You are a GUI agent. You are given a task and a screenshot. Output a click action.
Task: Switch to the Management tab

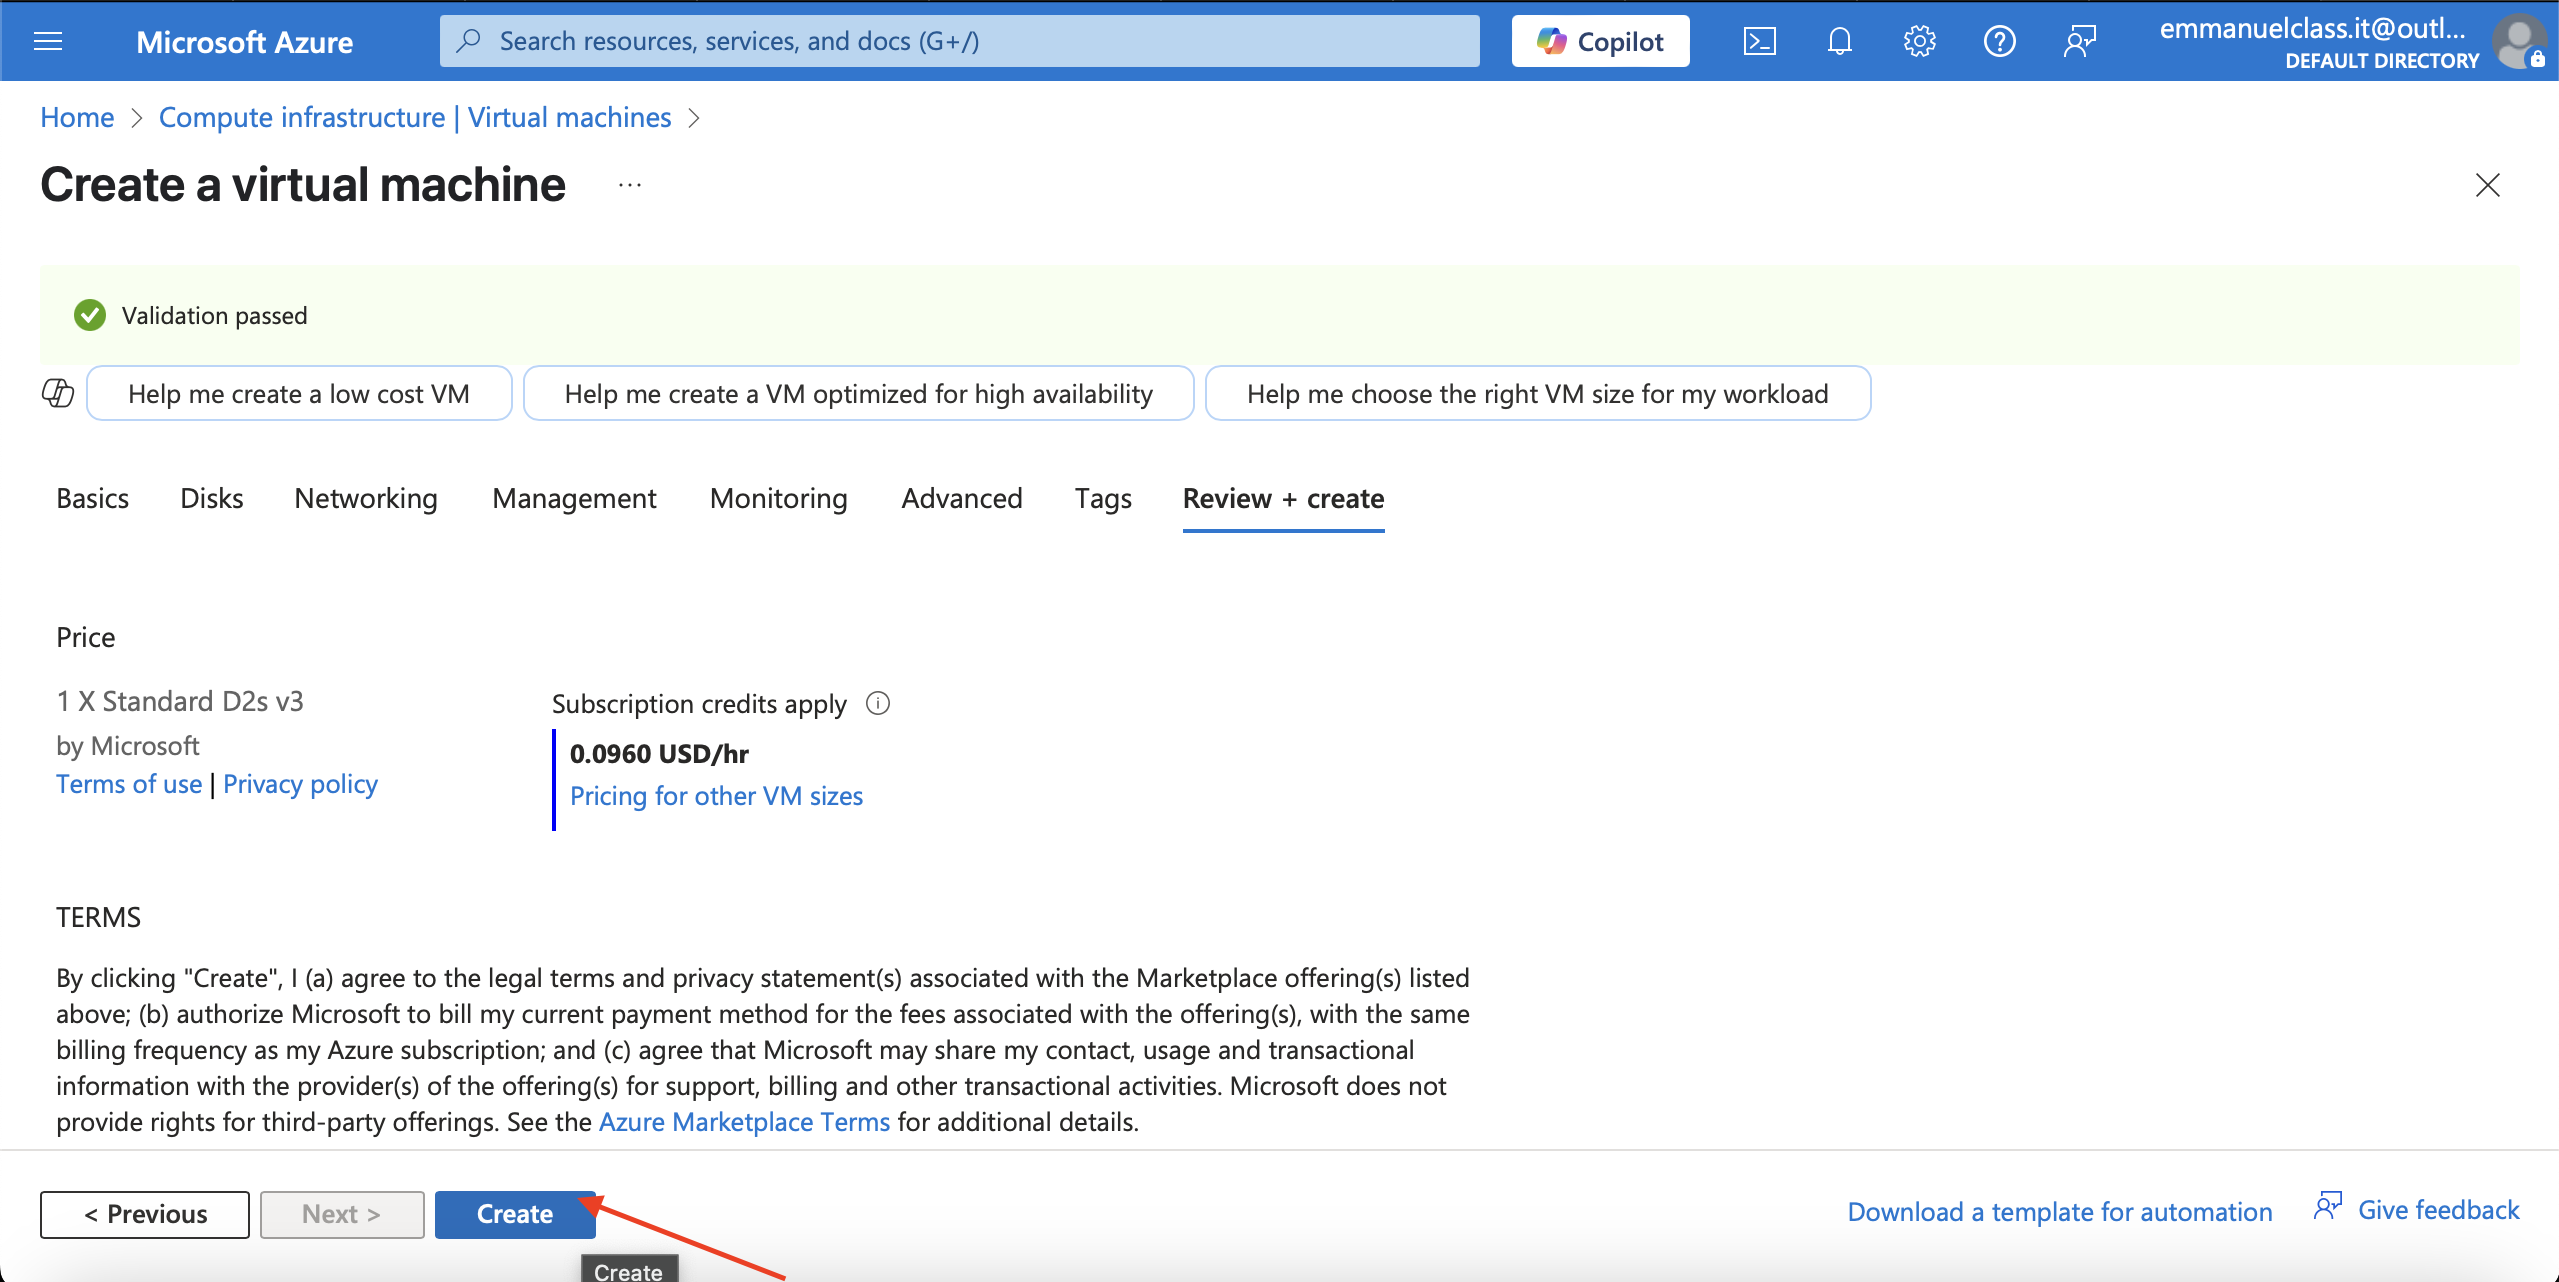click(574, 498)
